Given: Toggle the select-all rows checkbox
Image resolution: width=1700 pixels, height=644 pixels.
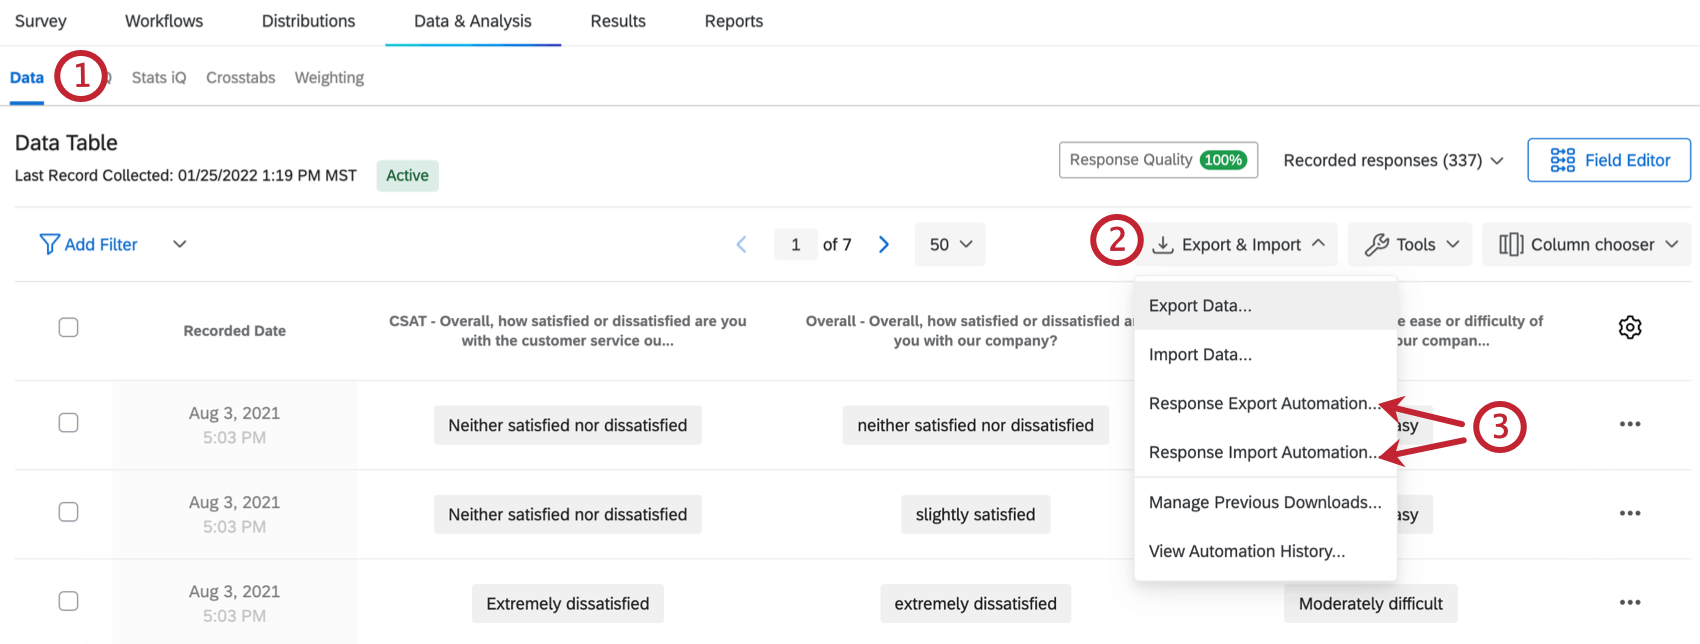Looking at the screenshot, I should pyautogui.click(x=68, y=327).
